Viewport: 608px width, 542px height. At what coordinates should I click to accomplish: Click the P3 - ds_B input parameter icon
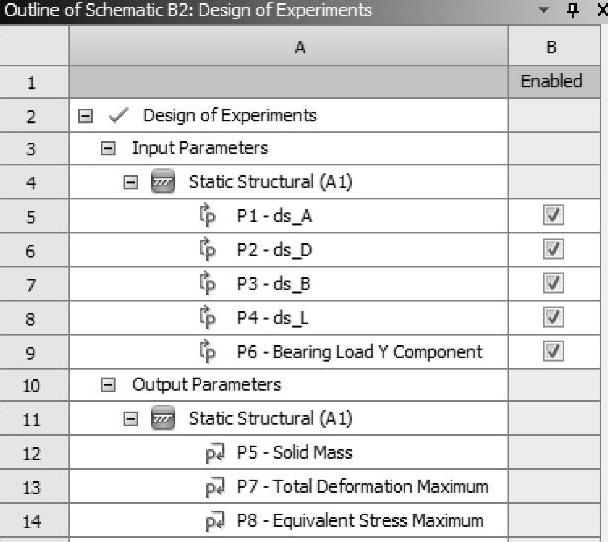pyautogui.click(x=208, y=284)
